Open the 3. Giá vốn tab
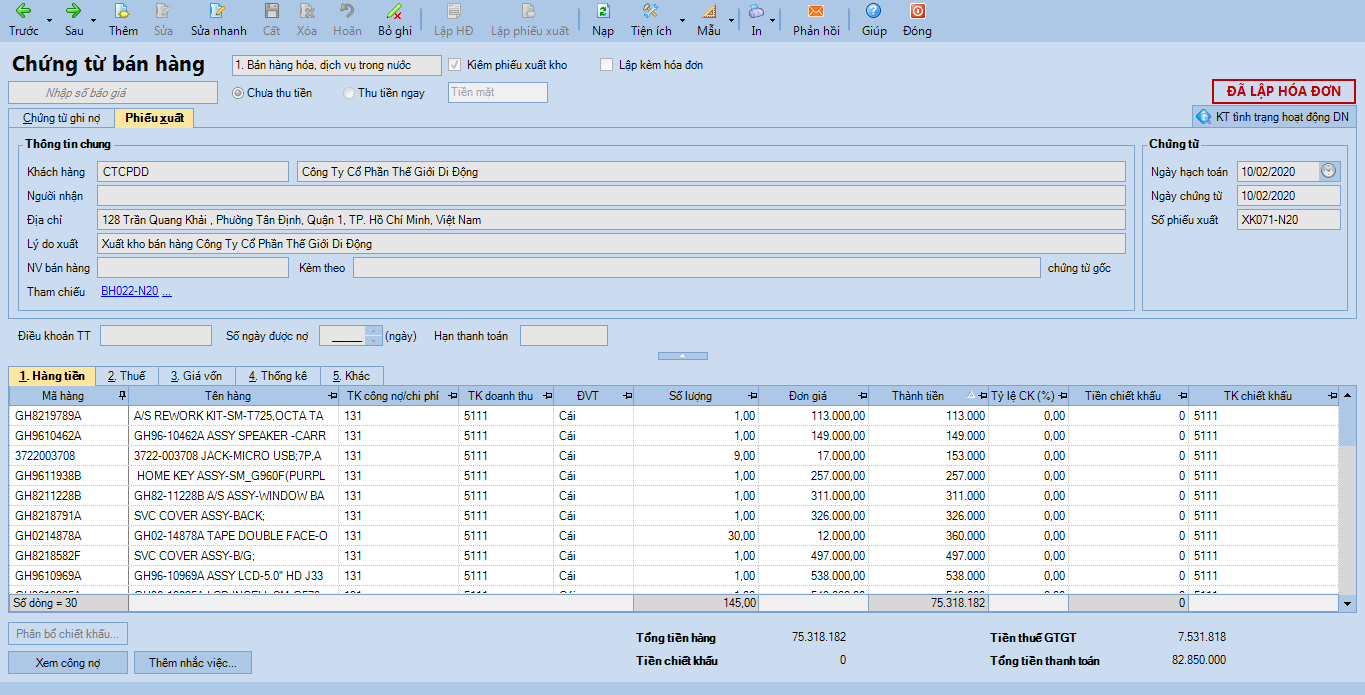Image resolution: width=1365 pixels, height=695 pixels. pyautogui.click(x=196, y=376)
